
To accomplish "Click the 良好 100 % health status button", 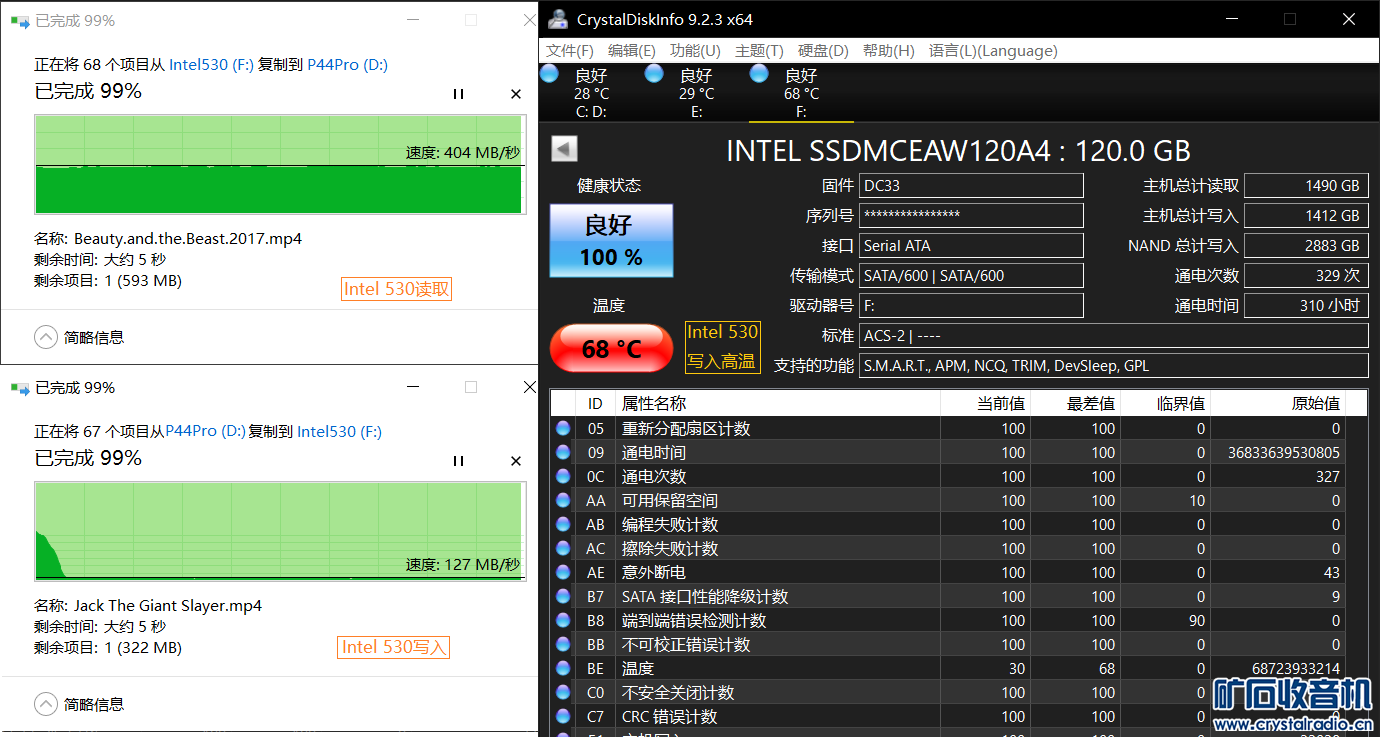I will pos(611,241).
